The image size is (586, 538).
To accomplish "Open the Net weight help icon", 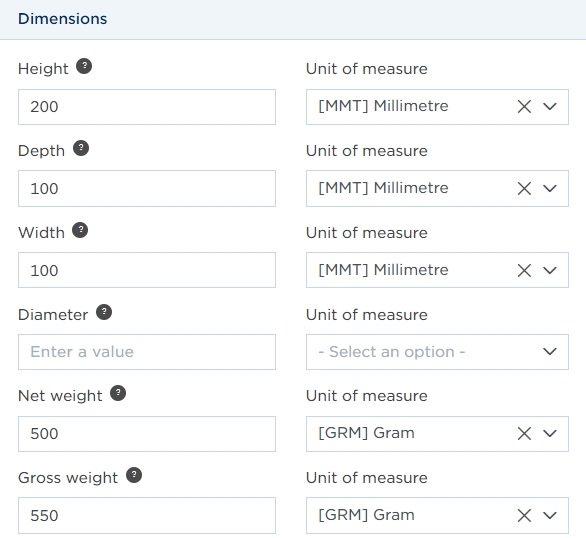I will click(118, 393).
